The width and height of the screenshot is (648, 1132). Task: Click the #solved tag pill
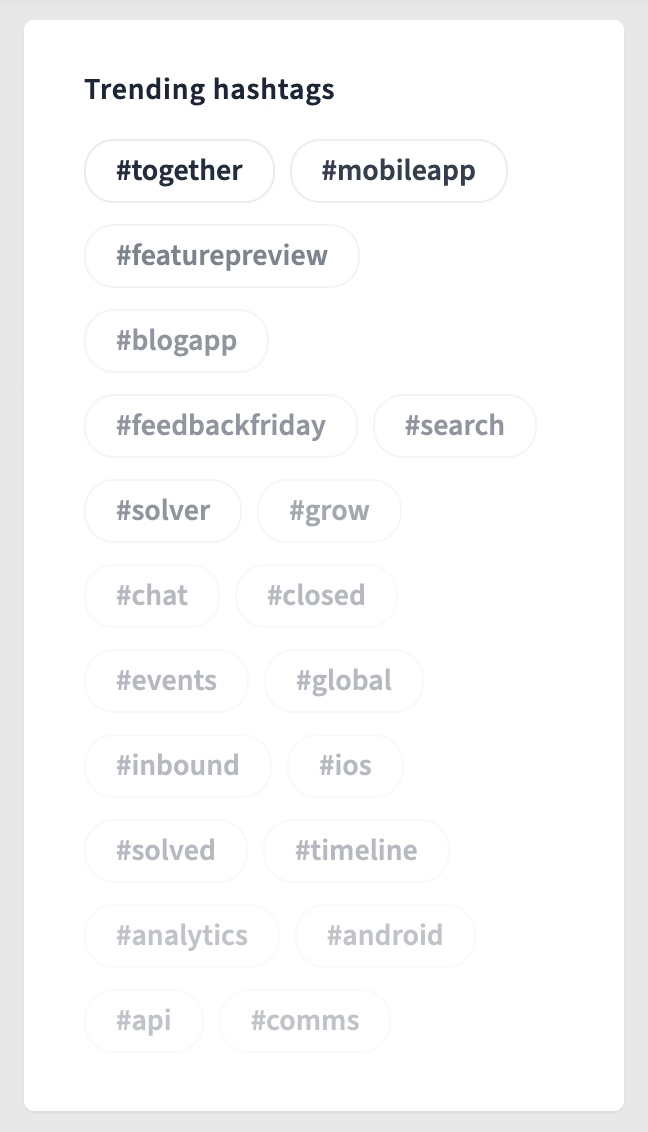pos(166,850)
